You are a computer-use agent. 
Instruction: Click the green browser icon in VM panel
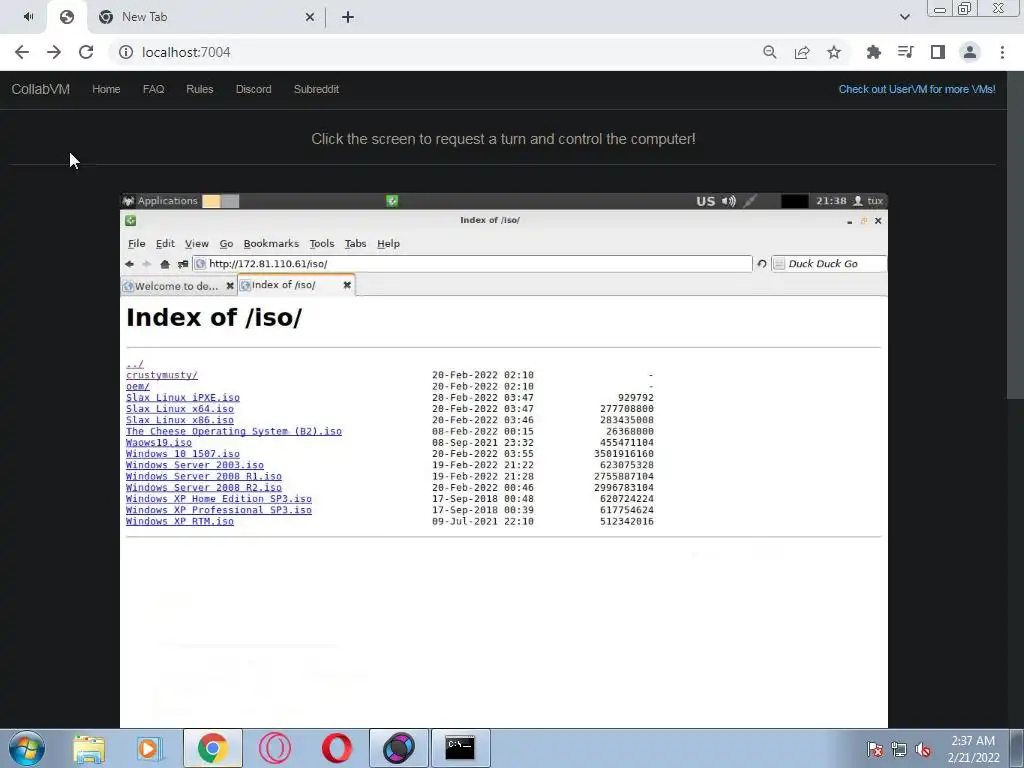pyautogui.click(x=392, y=201)
